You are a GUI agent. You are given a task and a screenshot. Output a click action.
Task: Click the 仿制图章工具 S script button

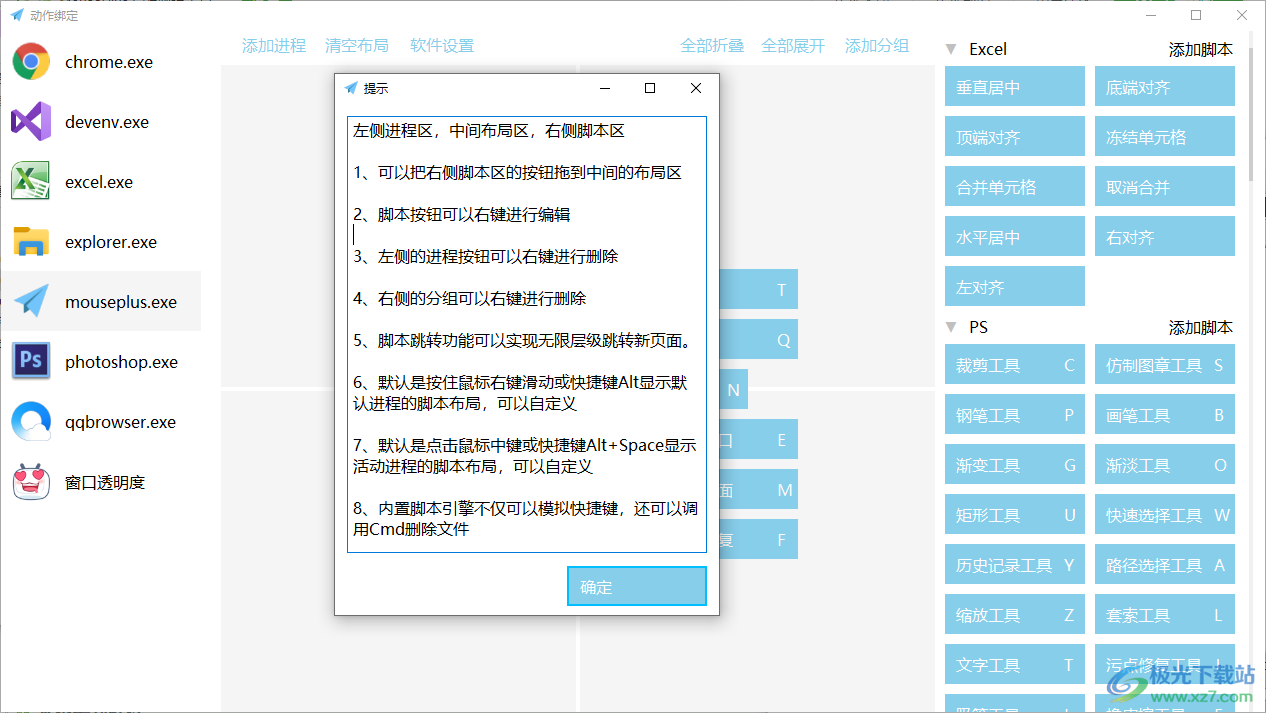pos(1165,364)
